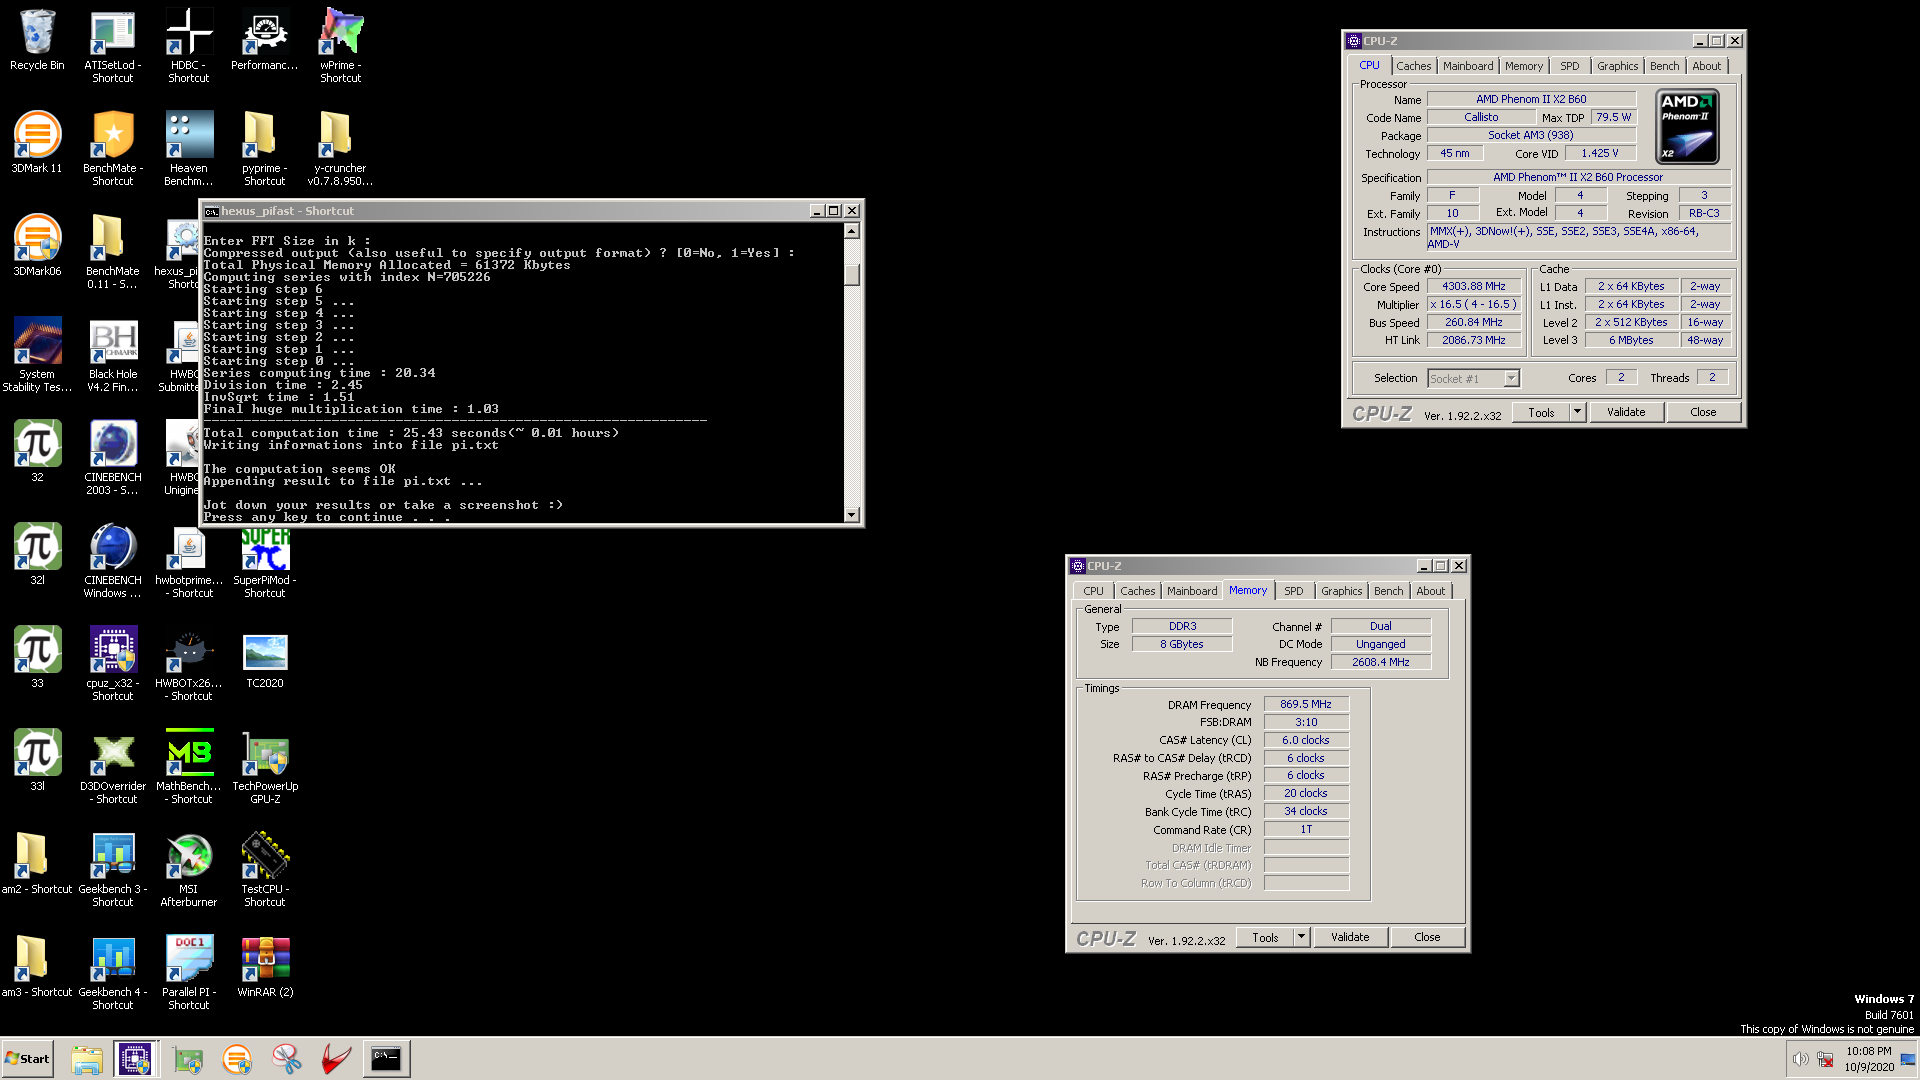Image resolution: width=1920 pixels, height=1080 pixels.
Task: Open Geekbench 4 shortcut icon
Action: [113, 972]
